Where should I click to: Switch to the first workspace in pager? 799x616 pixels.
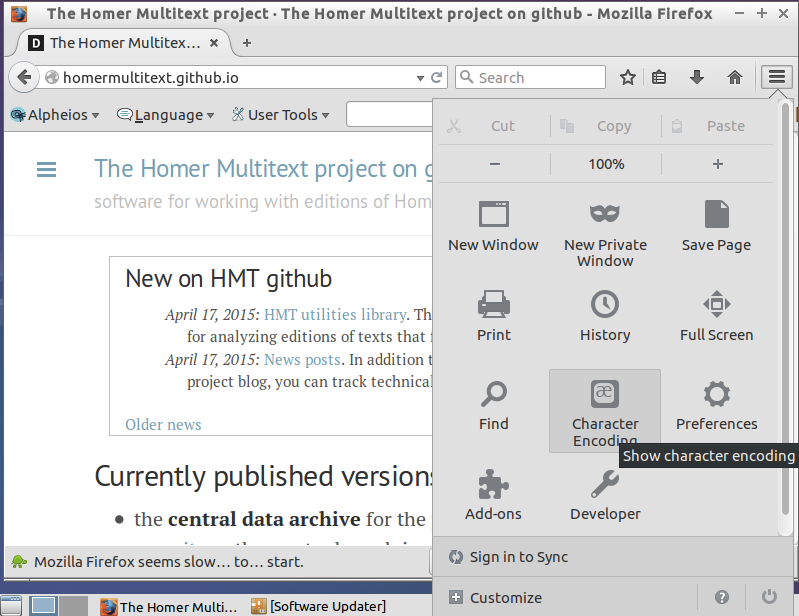43,606
